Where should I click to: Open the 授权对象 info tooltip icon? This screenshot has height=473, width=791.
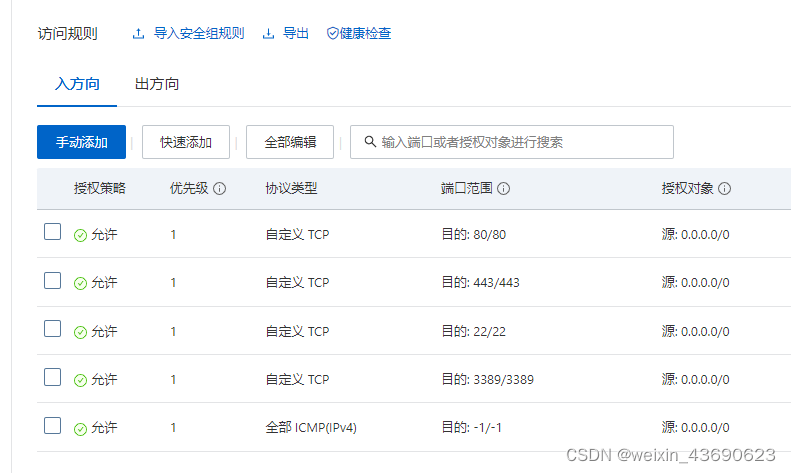click(x=724, y=189)
